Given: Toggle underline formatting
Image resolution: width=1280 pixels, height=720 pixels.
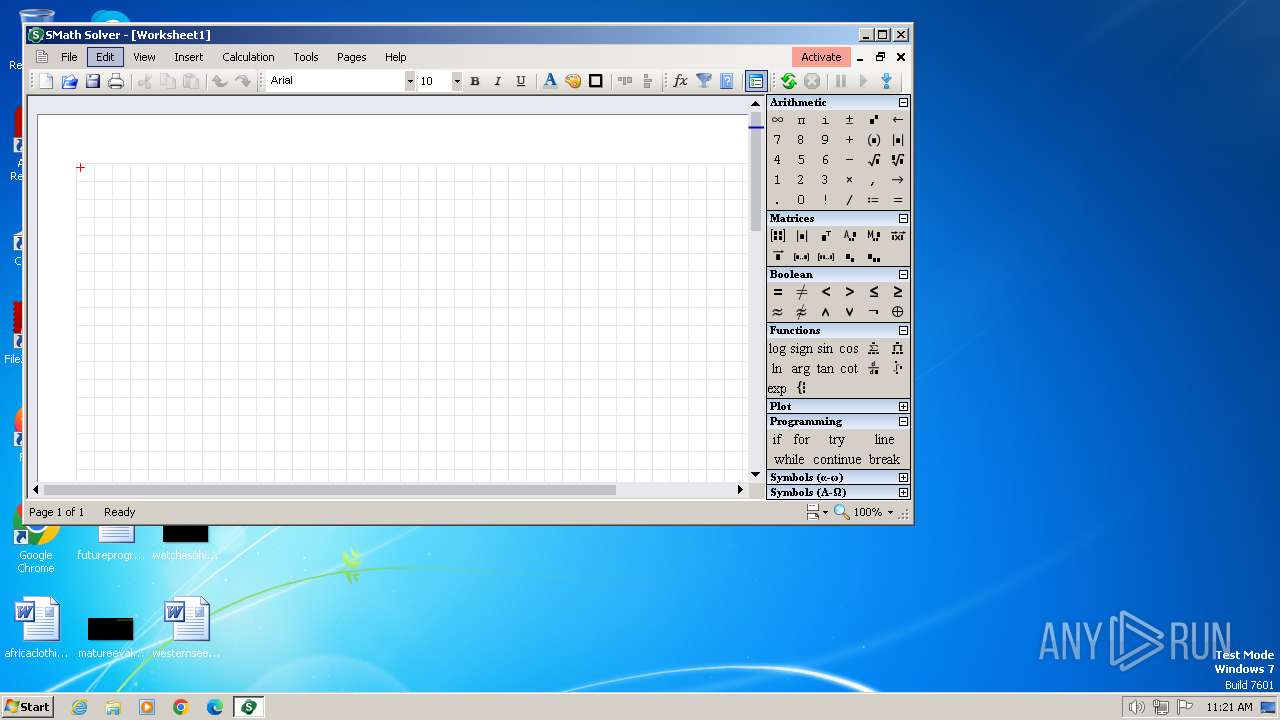Looking at the screenshot, I should coord(521,81).
